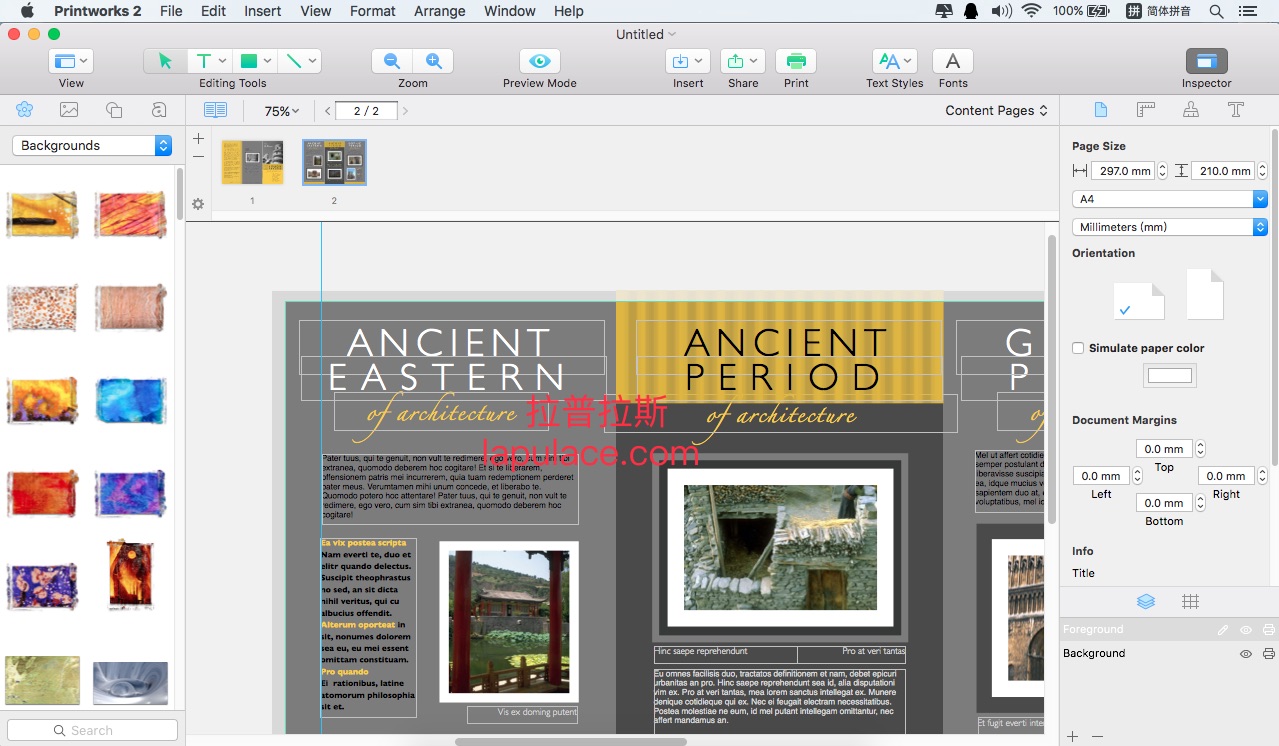Image resolution: width=1279 pixels, height=746 pixels.
Task: Select the arrow selection tool
Action: coord(165,61)
